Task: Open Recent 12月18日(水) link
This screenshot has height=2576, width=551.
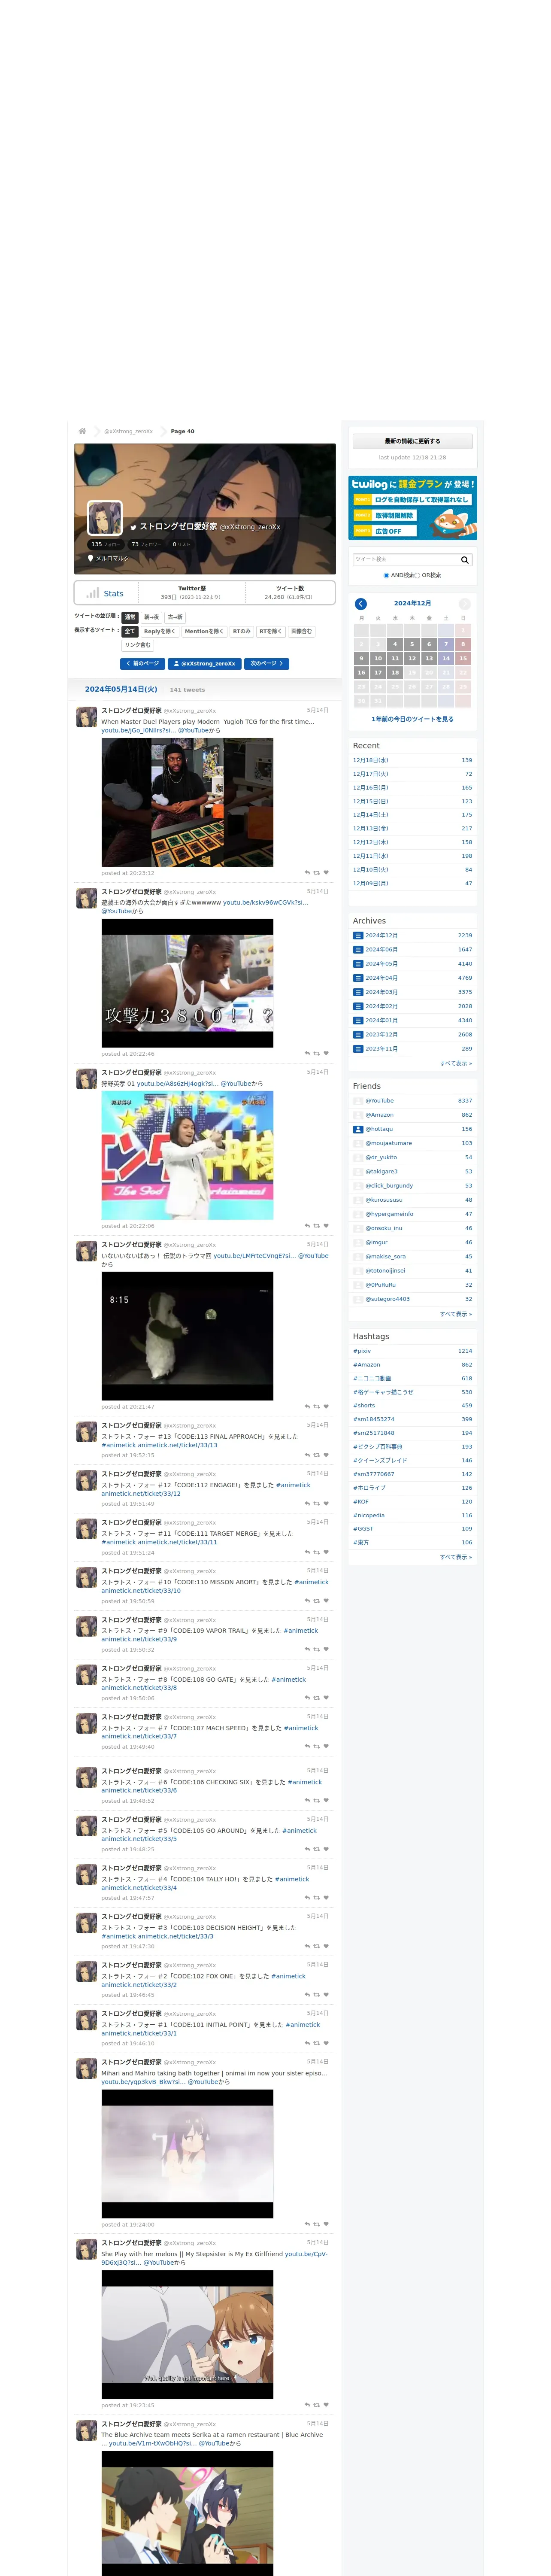Action: point(371,760)
